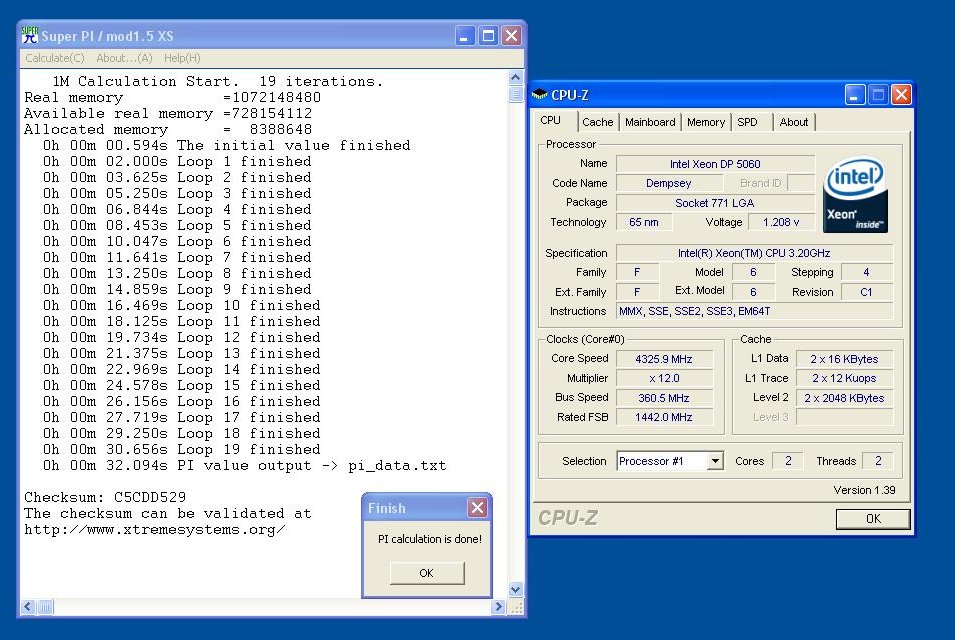Click the OK button in CPU-Z
The image size is (955, 640).
[x=873, y=519]
